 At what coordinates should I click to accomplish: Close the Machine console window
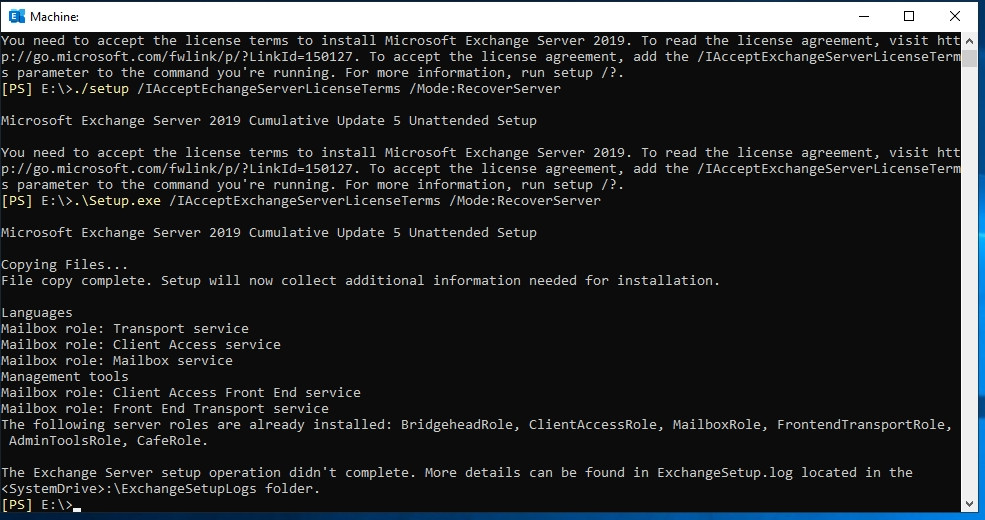(955, 16)
